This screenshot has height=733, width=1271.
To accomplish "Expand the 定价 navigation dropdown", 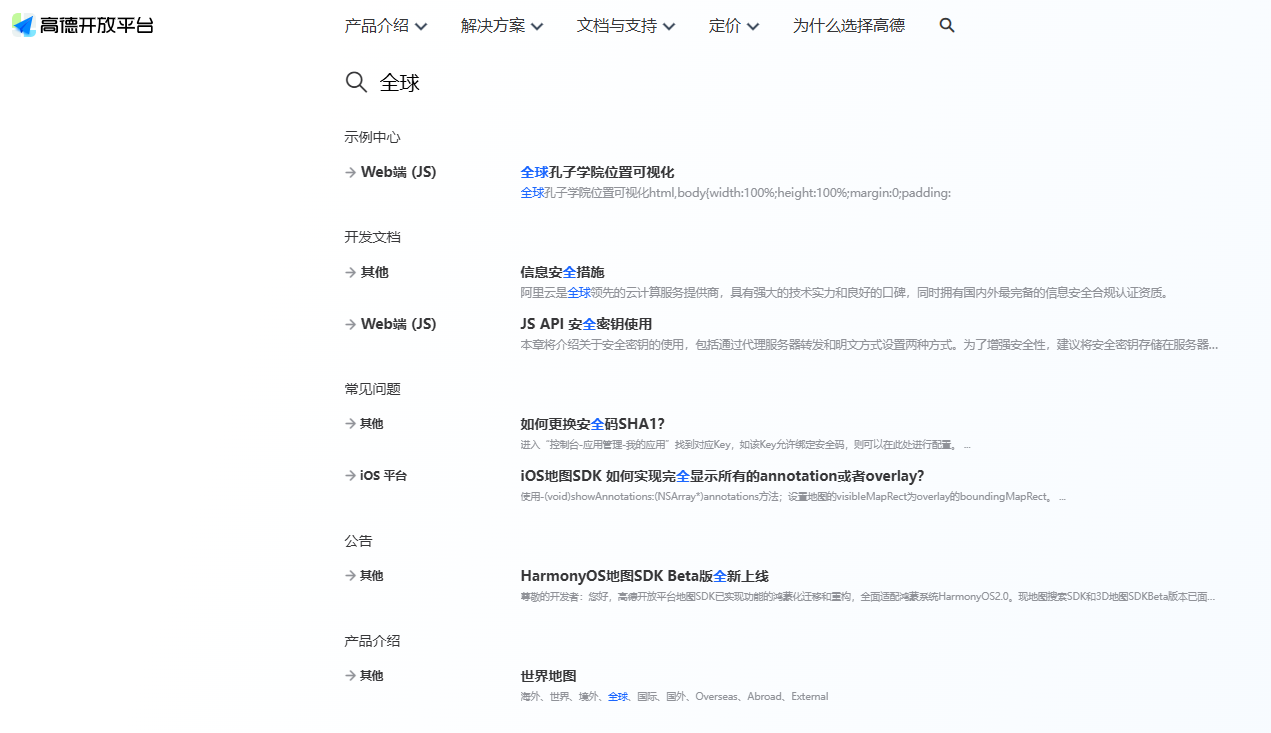I will coord(734,26).
